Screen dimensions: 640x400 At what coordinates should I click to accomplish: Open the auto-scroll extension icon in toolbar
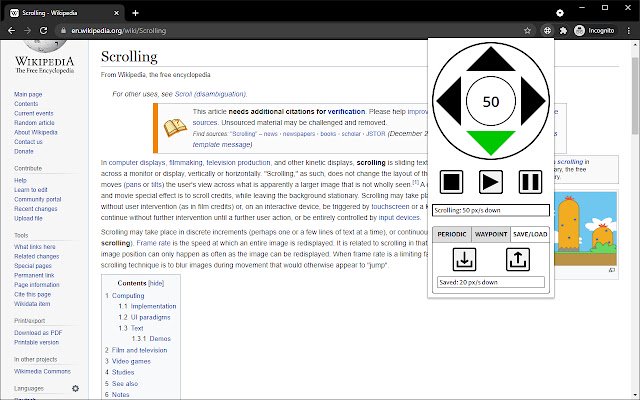pos(547,31)
